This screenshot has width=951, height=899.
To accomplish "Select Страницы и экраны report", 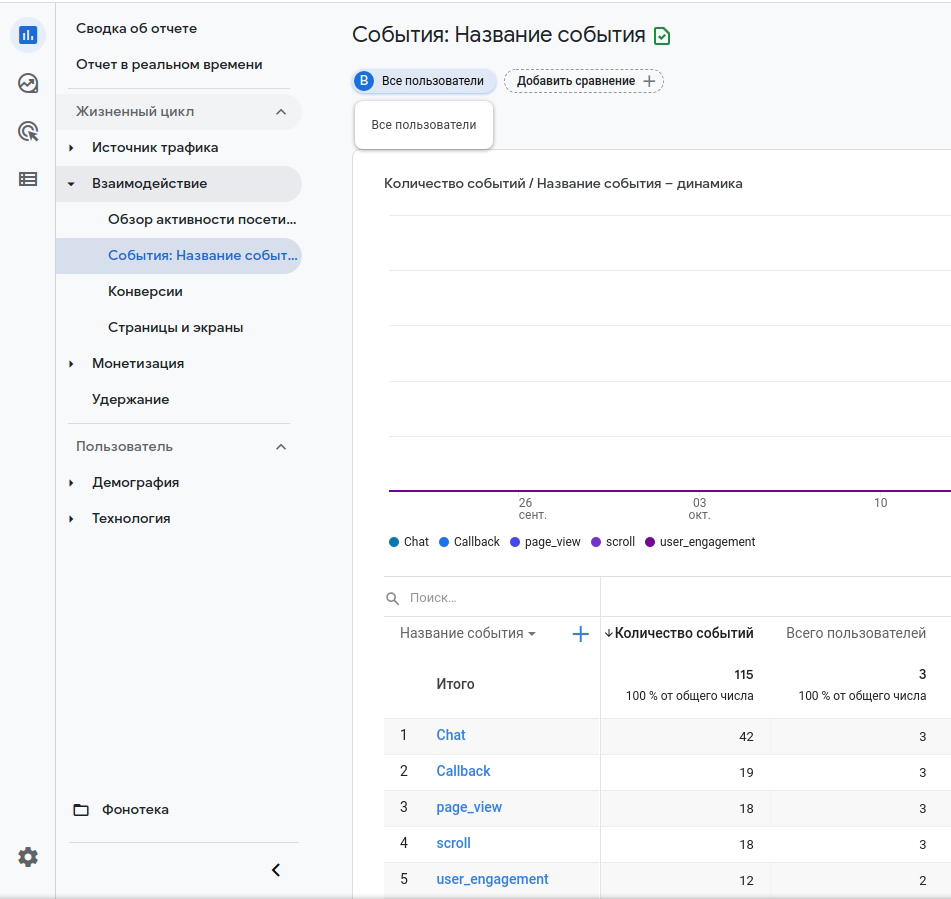I will pos(175,328).
